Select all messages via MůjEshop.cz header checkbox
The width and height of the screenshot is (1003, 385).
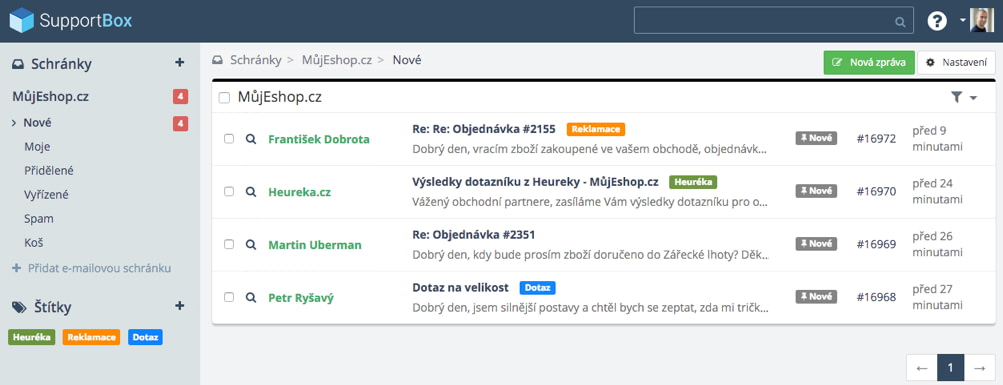(x=224, y=98)
